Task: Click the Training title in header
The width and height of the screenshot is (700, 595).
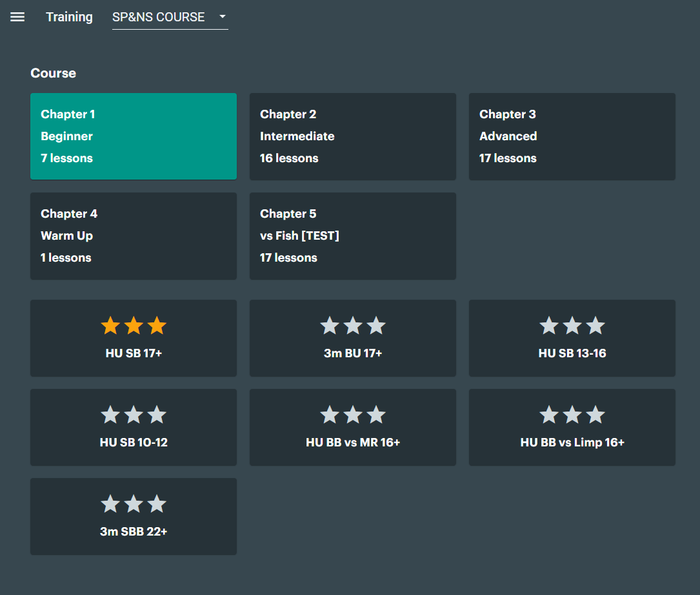Action: click(x=69, y=17)
